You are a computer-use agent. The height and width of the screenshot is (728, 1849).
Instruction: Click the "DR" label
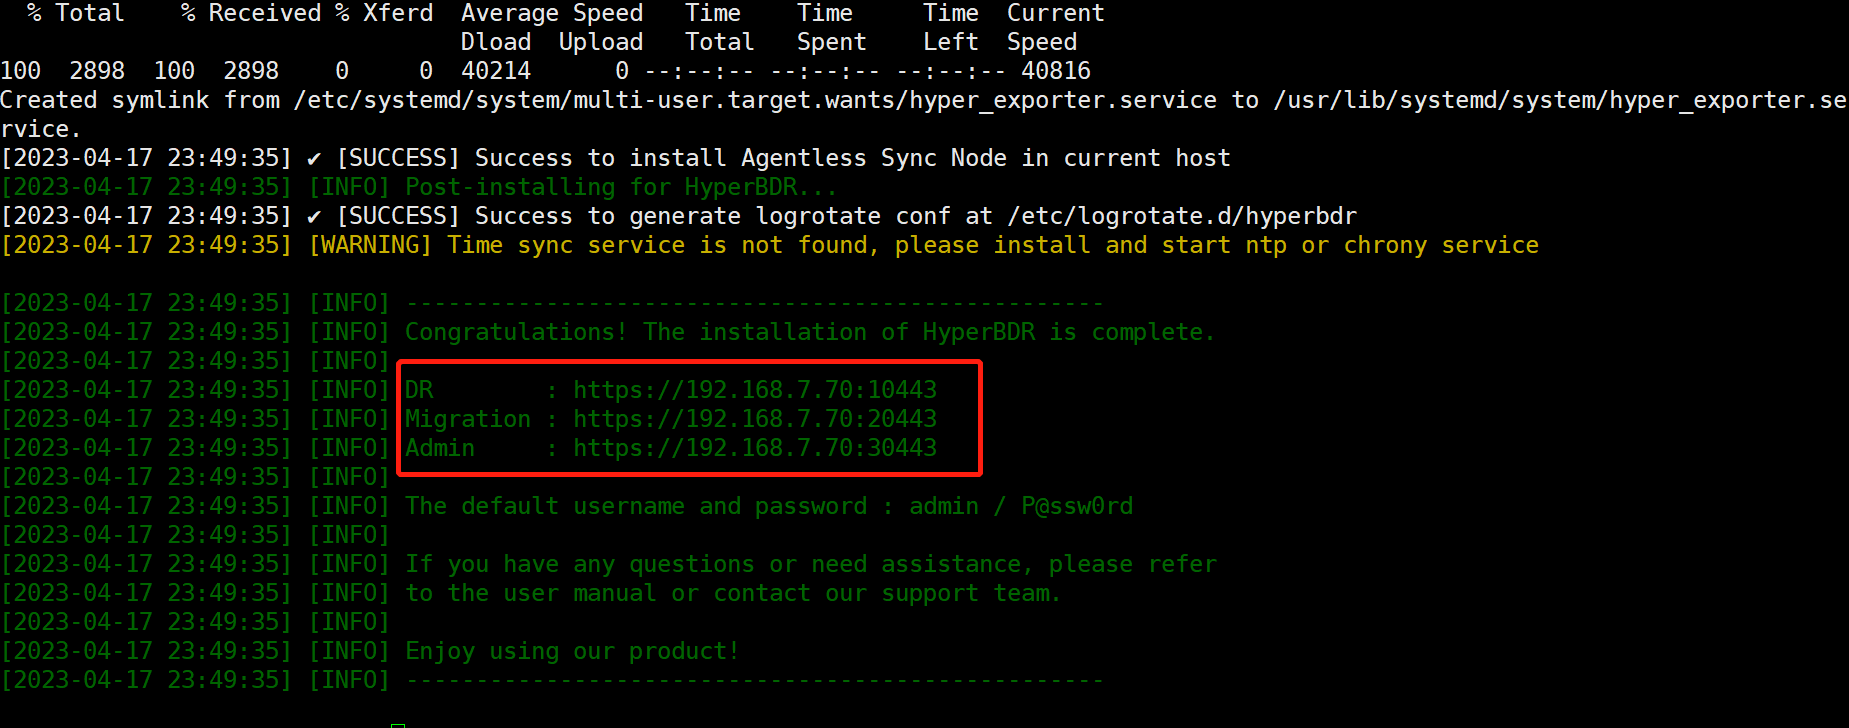419,390
